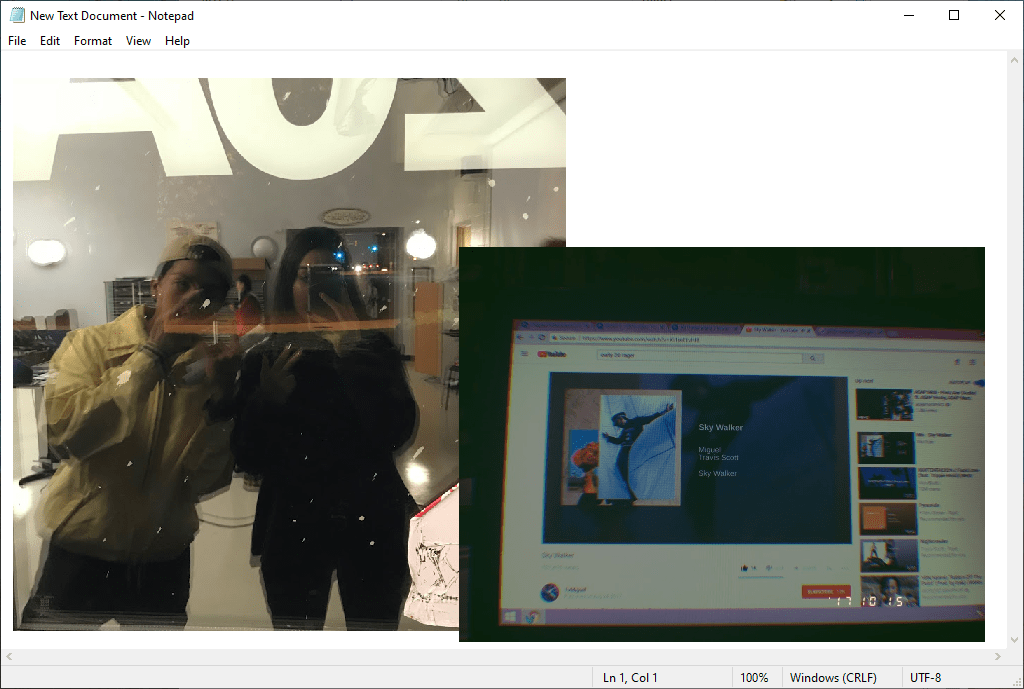Click the left arrow of horizontal scrollbar
Viewport: 1024px width, 689px height.
(8, 657)
